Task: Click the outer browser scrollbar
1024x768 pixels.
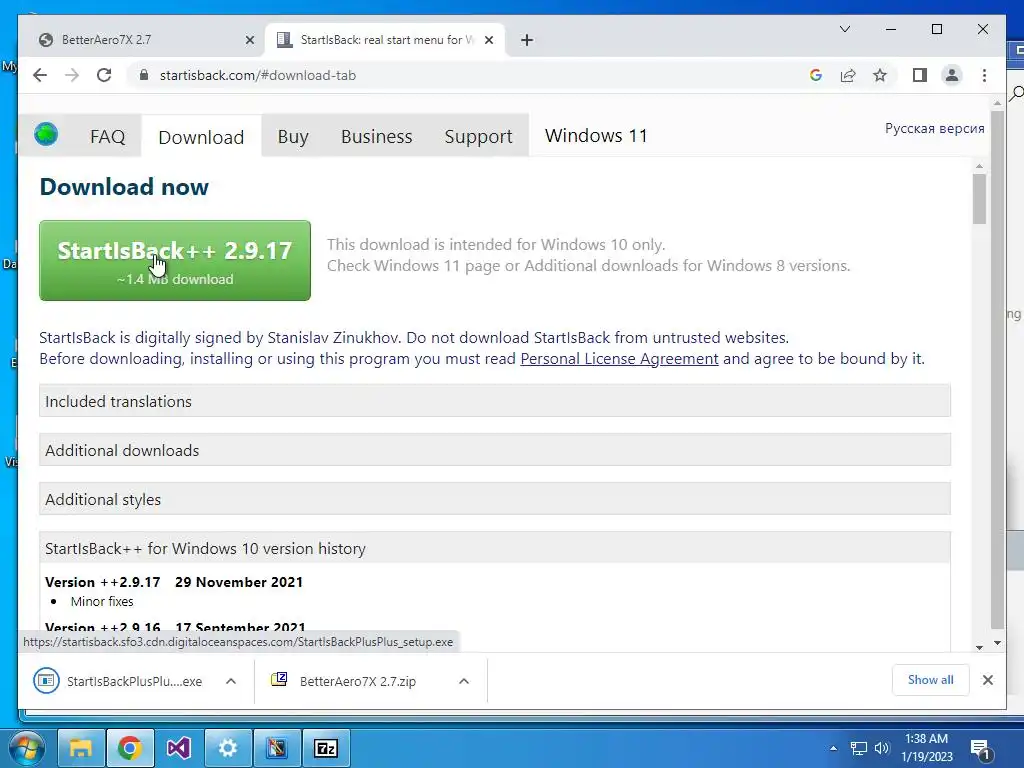Action: pos(997,369)
